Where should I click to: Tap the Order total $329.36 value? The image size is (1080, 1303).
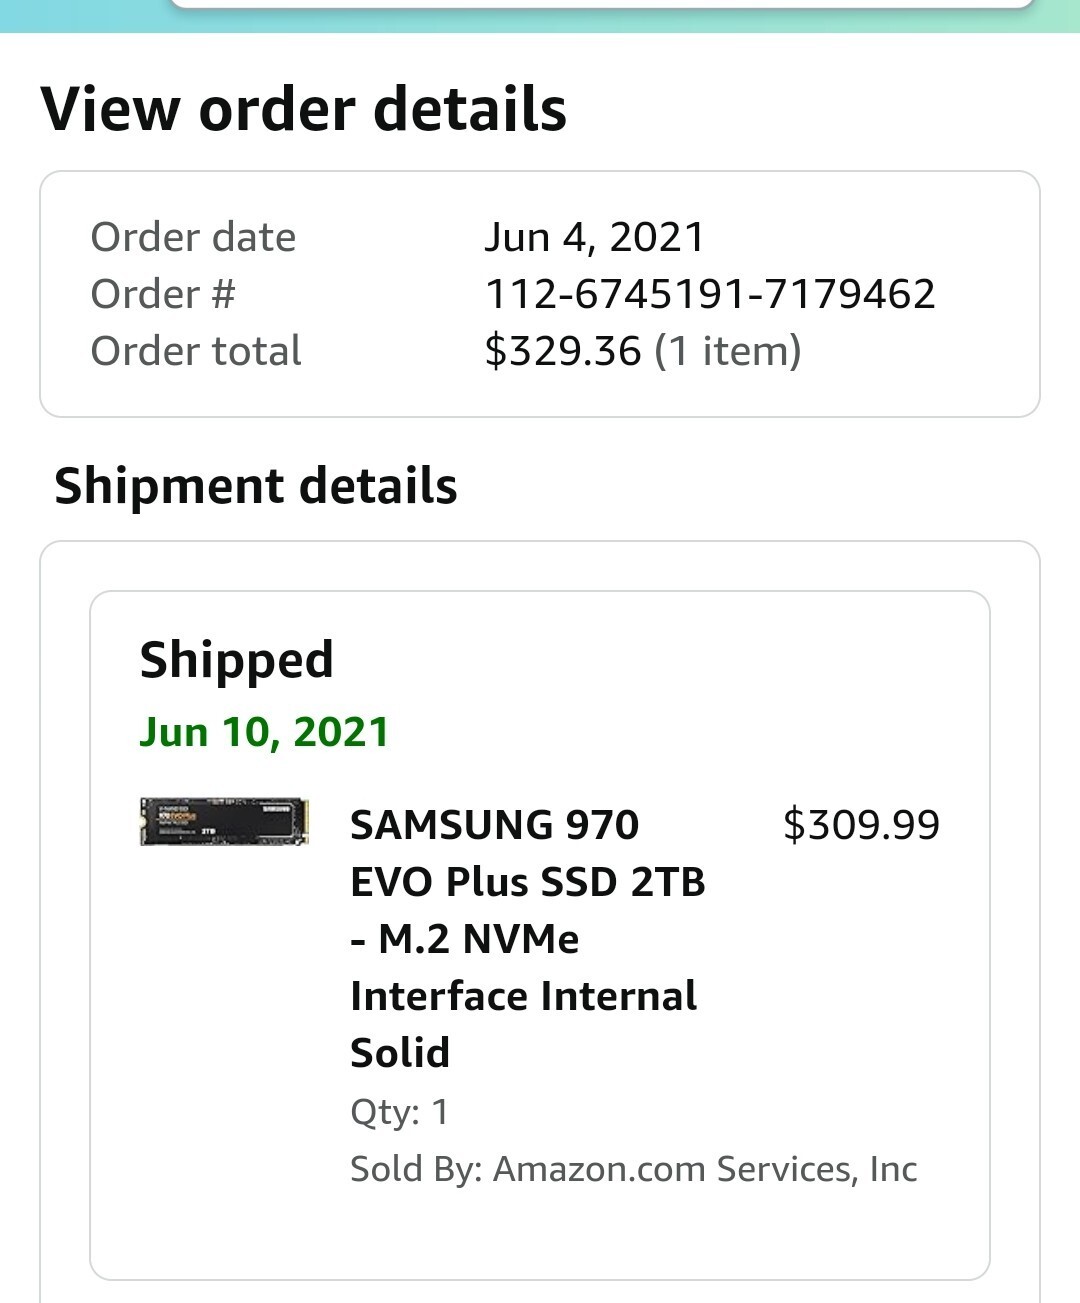click(563, 351)
